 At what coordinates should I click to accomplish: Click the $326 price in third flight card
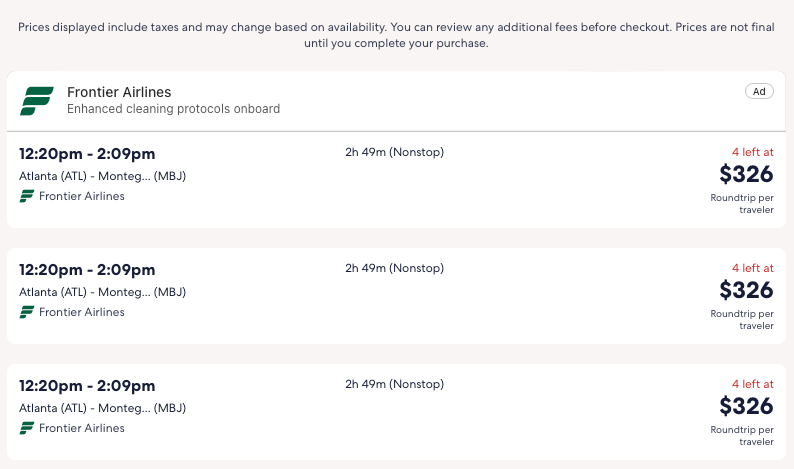coord(746,406)
